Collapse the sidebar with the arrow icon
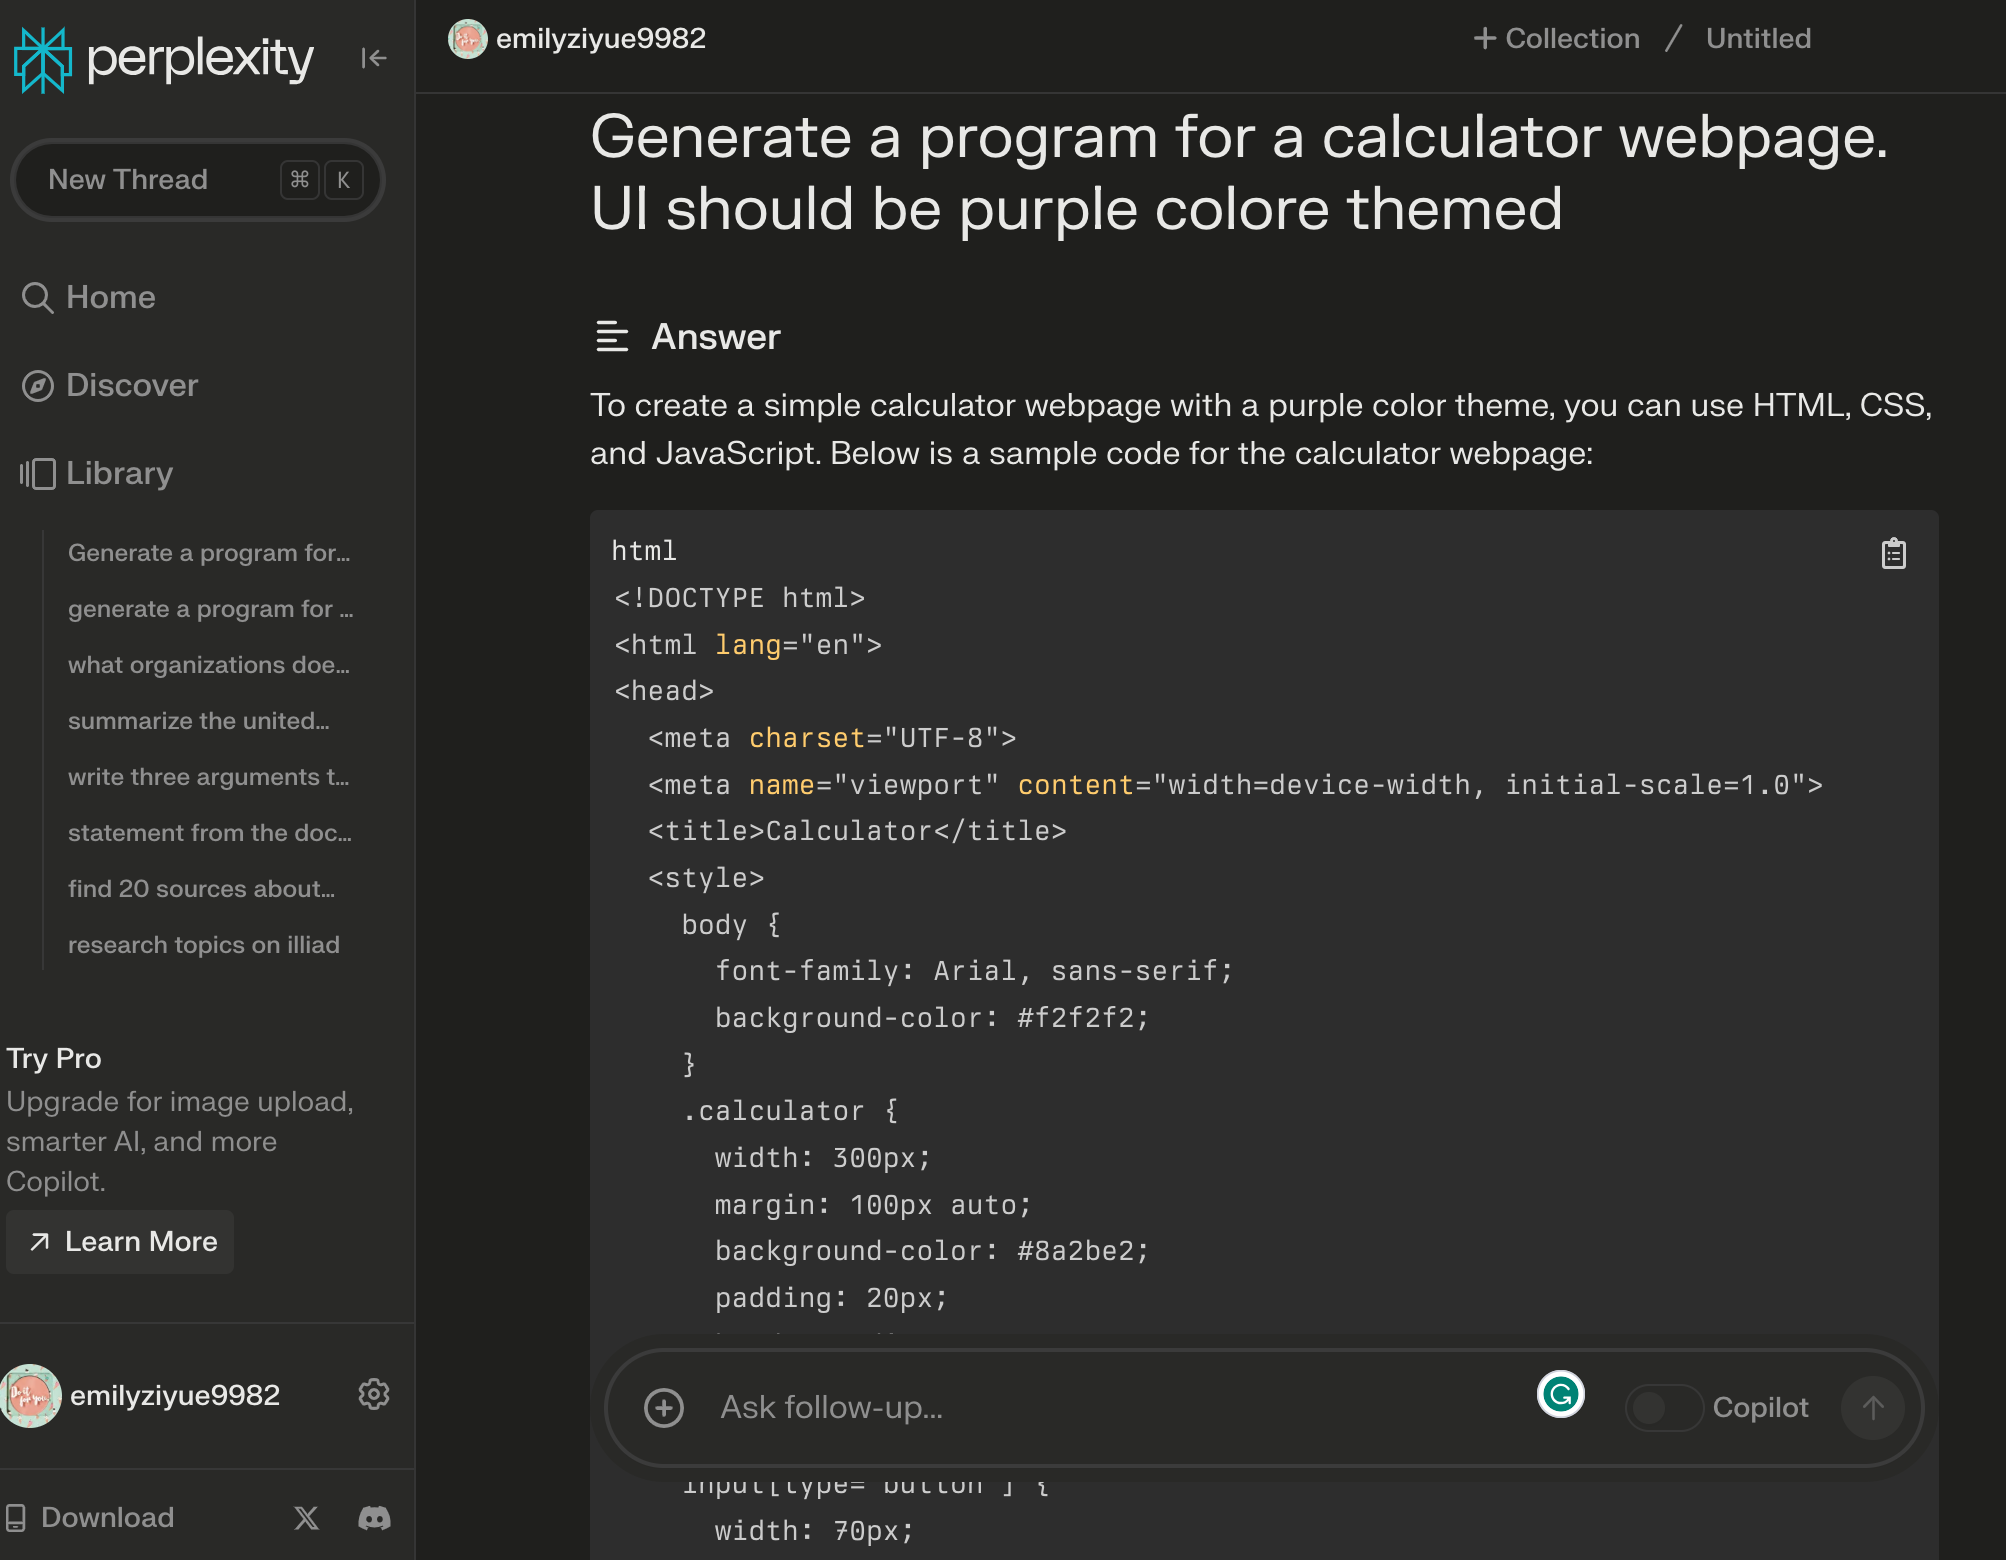The height and width of the screenshot is (1560, 2006). (373, 58)
